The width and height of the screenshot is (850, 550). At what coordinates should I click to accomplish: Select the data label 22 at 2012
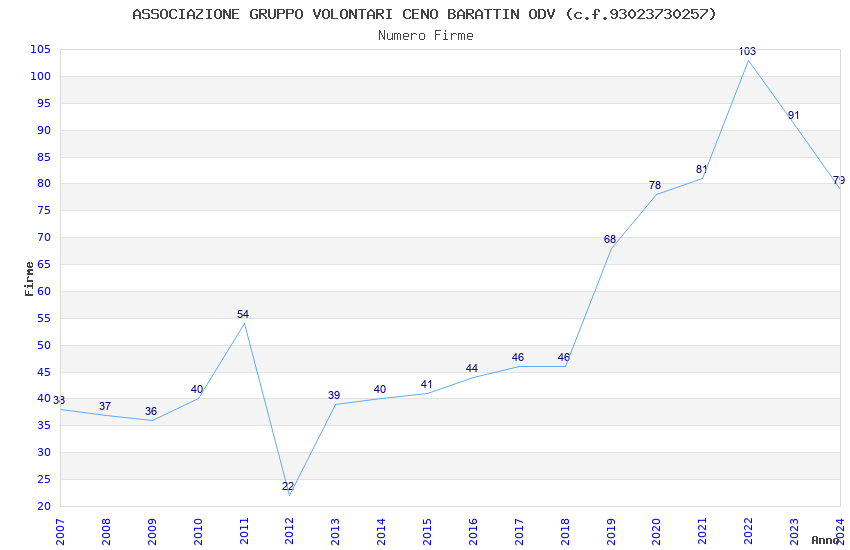coord(288,486)
